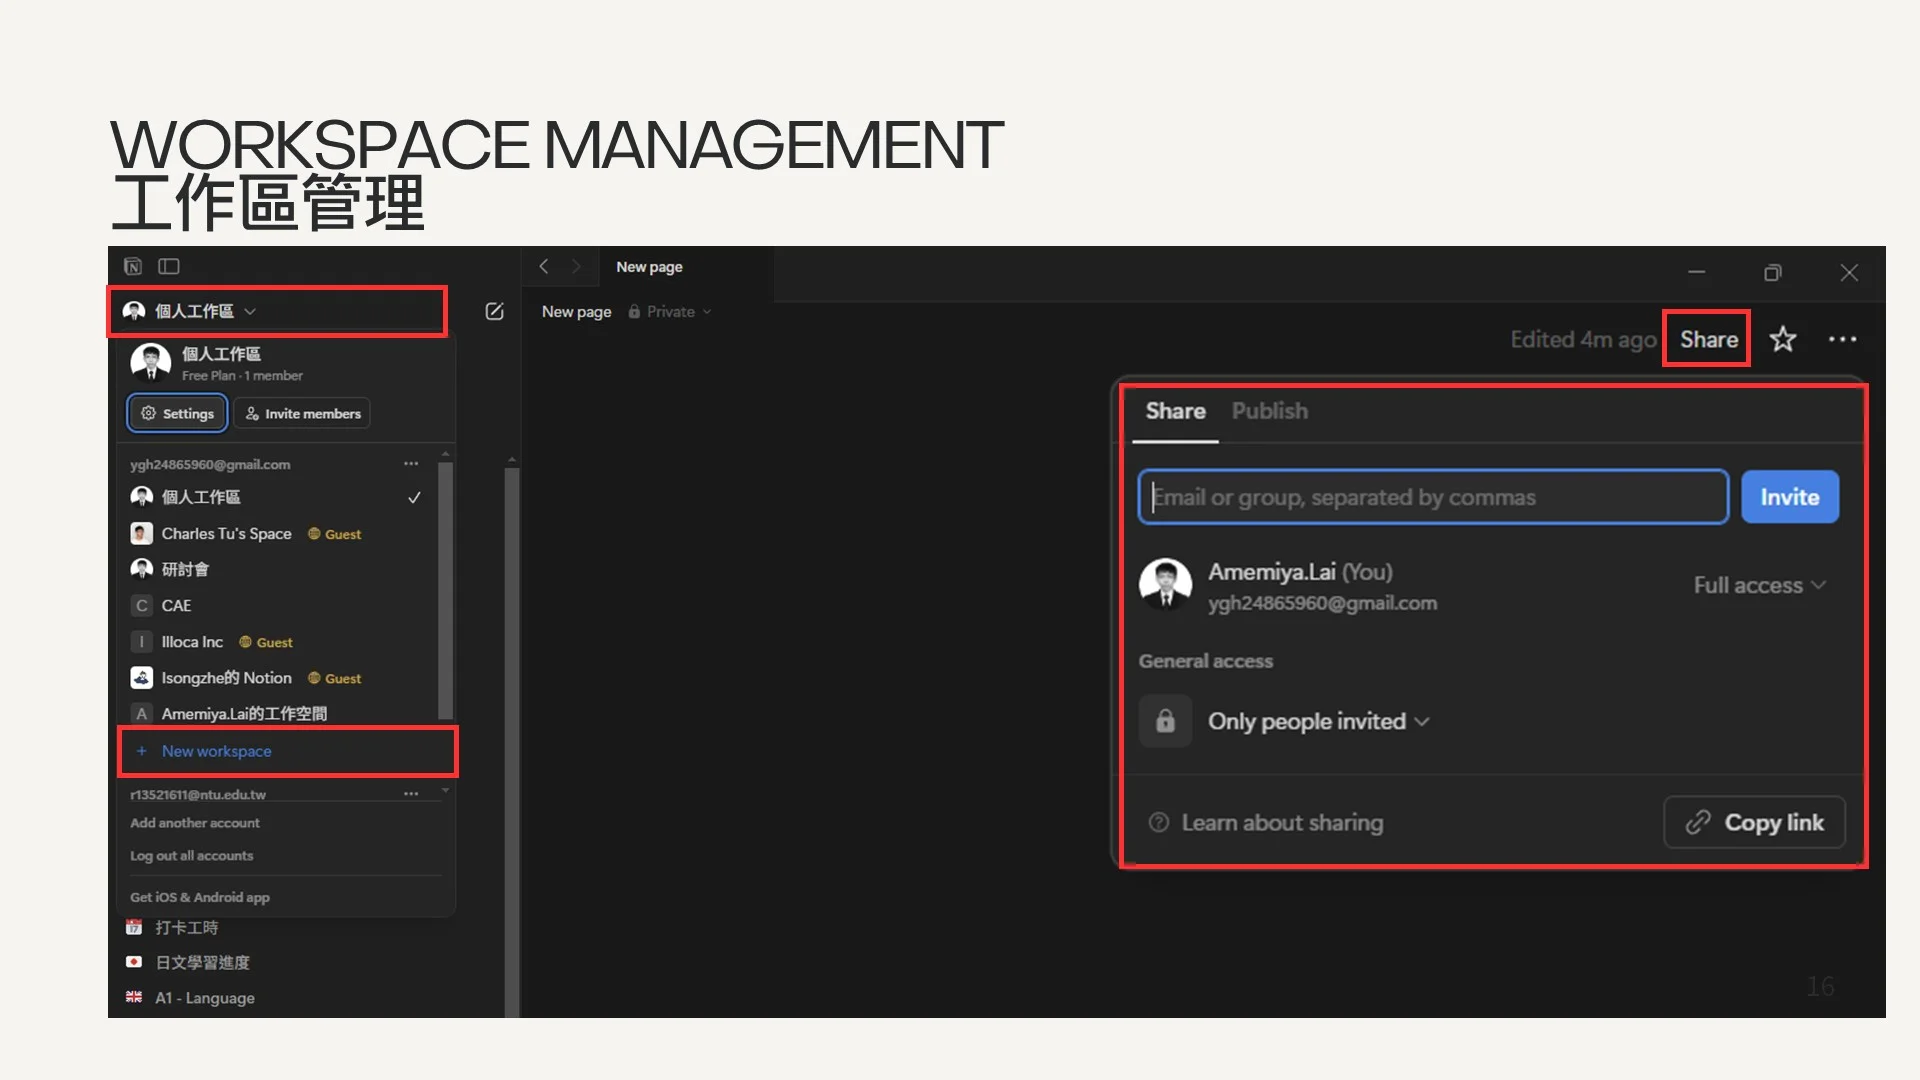The image size is (1920, 1080).
Task: Click the new page compose icon
Action: 494,312
